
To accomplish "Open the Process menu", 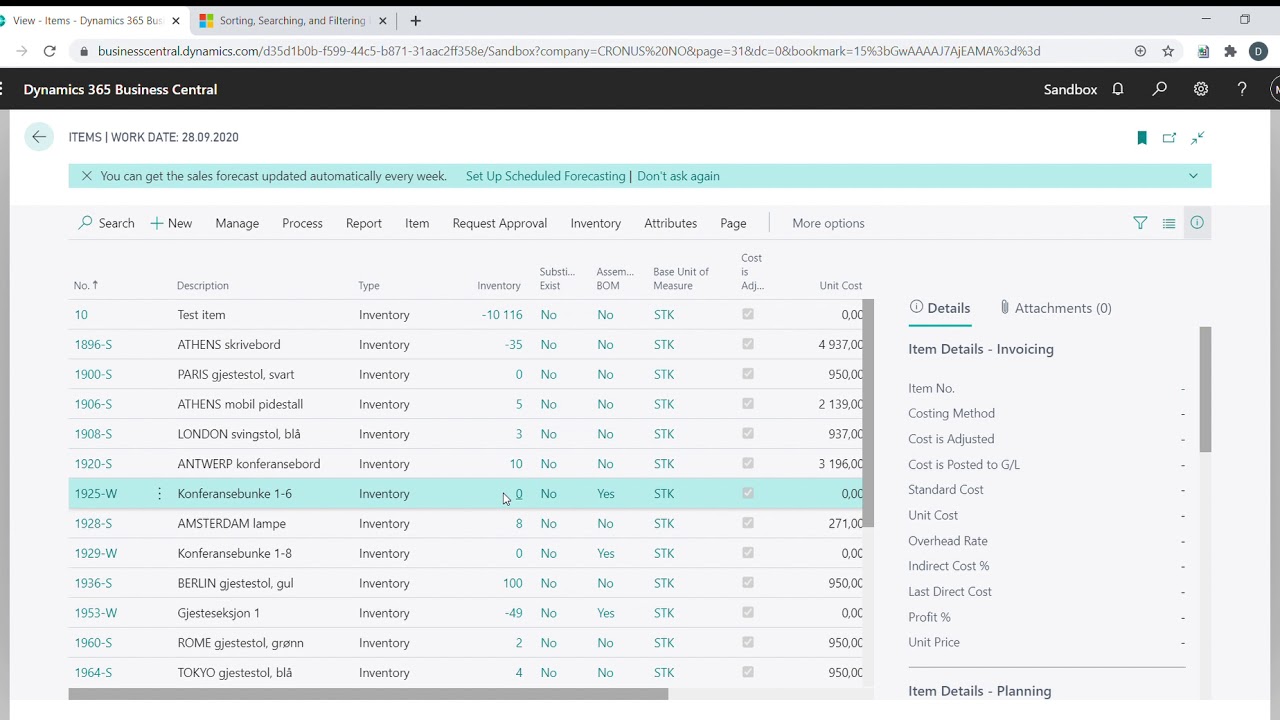I will click(302, 223).
